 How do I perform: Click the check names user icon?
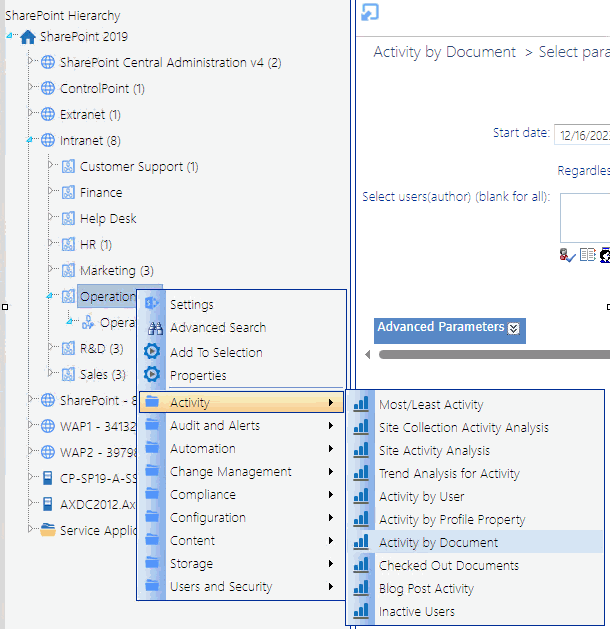[x=567, y=255]
